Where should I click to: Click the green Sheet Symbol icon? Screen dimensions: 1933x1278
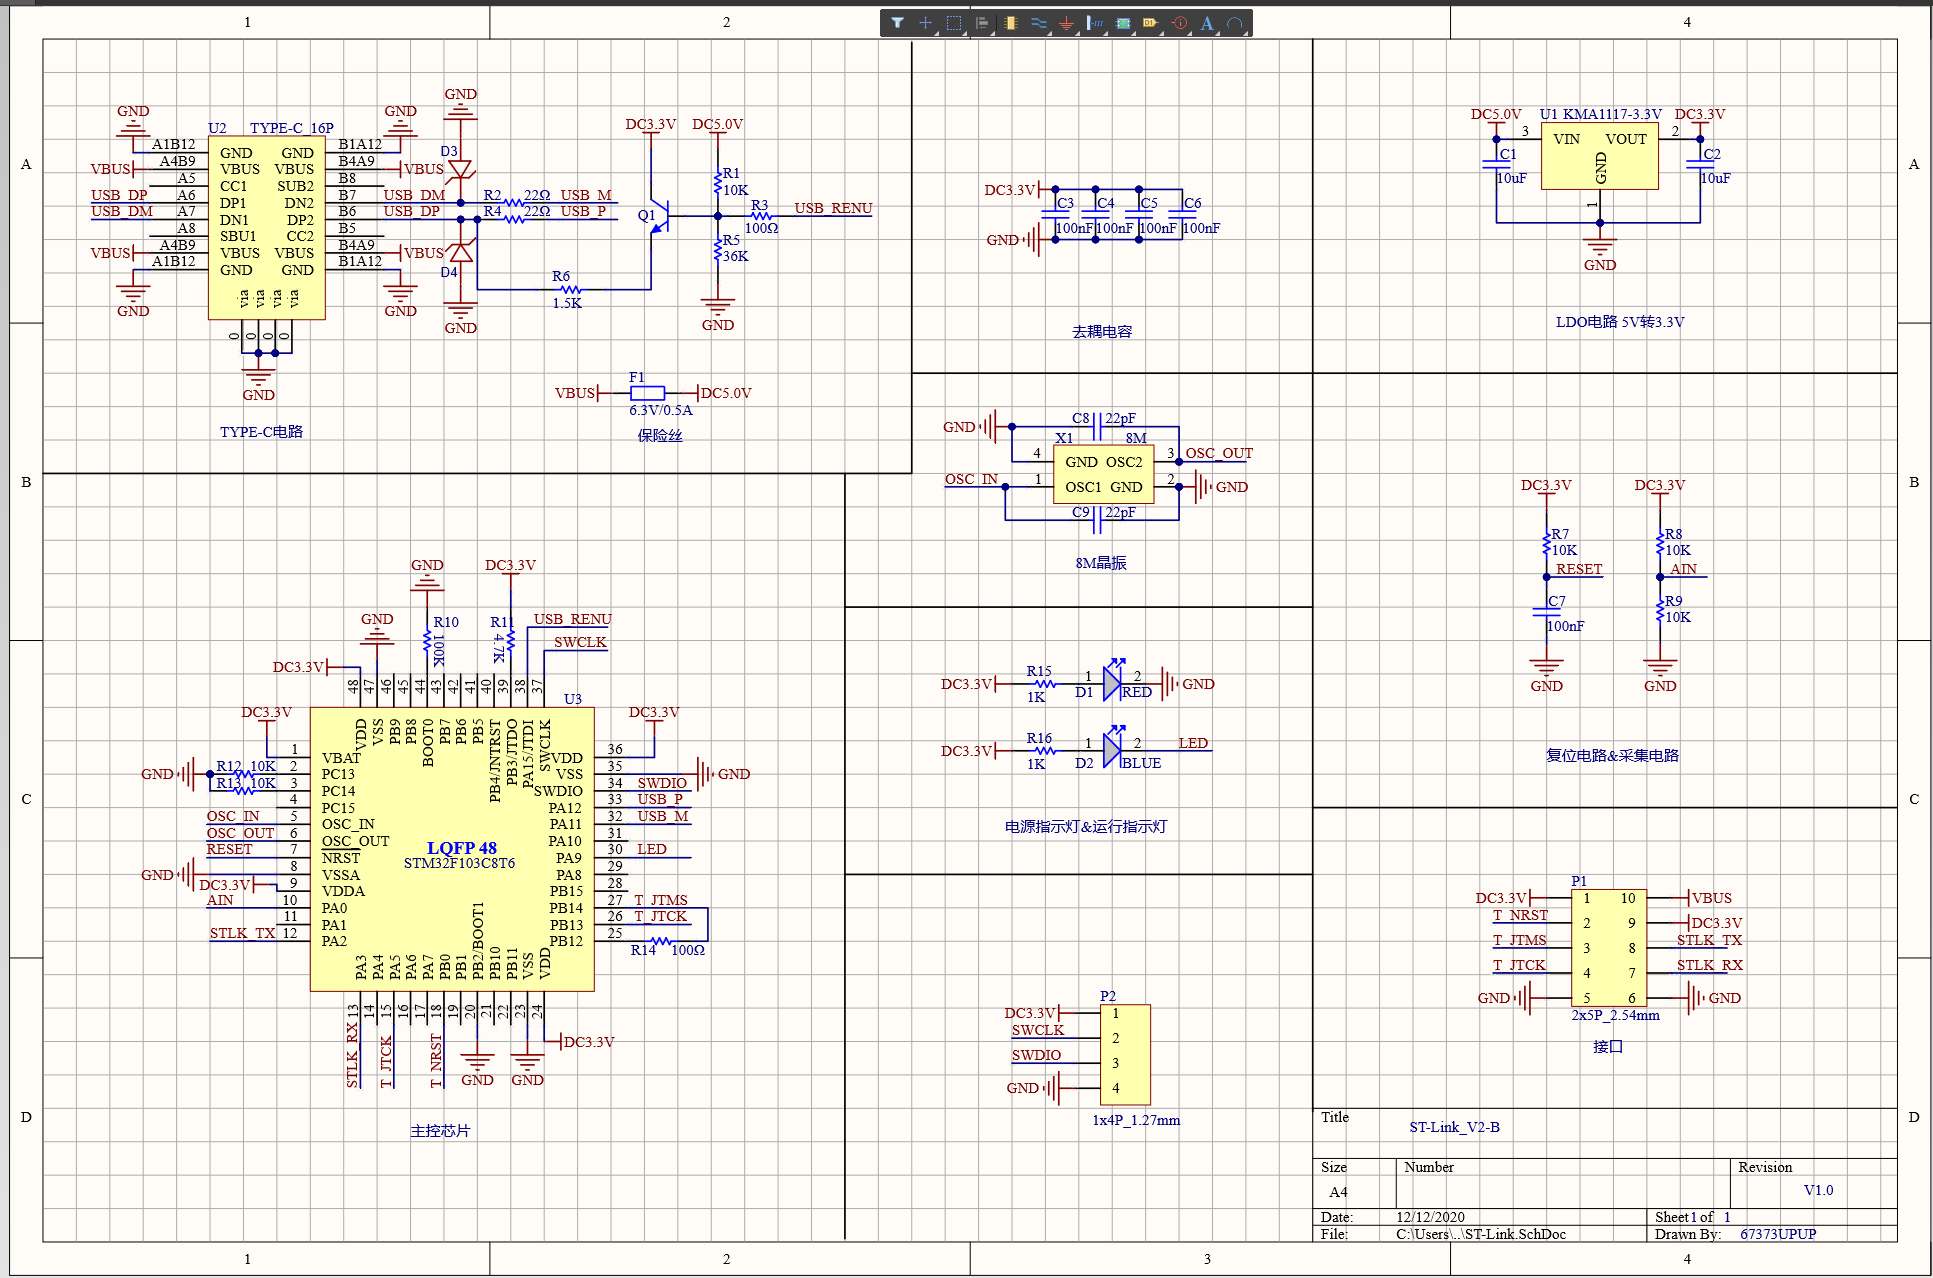tap(1123, 23)
